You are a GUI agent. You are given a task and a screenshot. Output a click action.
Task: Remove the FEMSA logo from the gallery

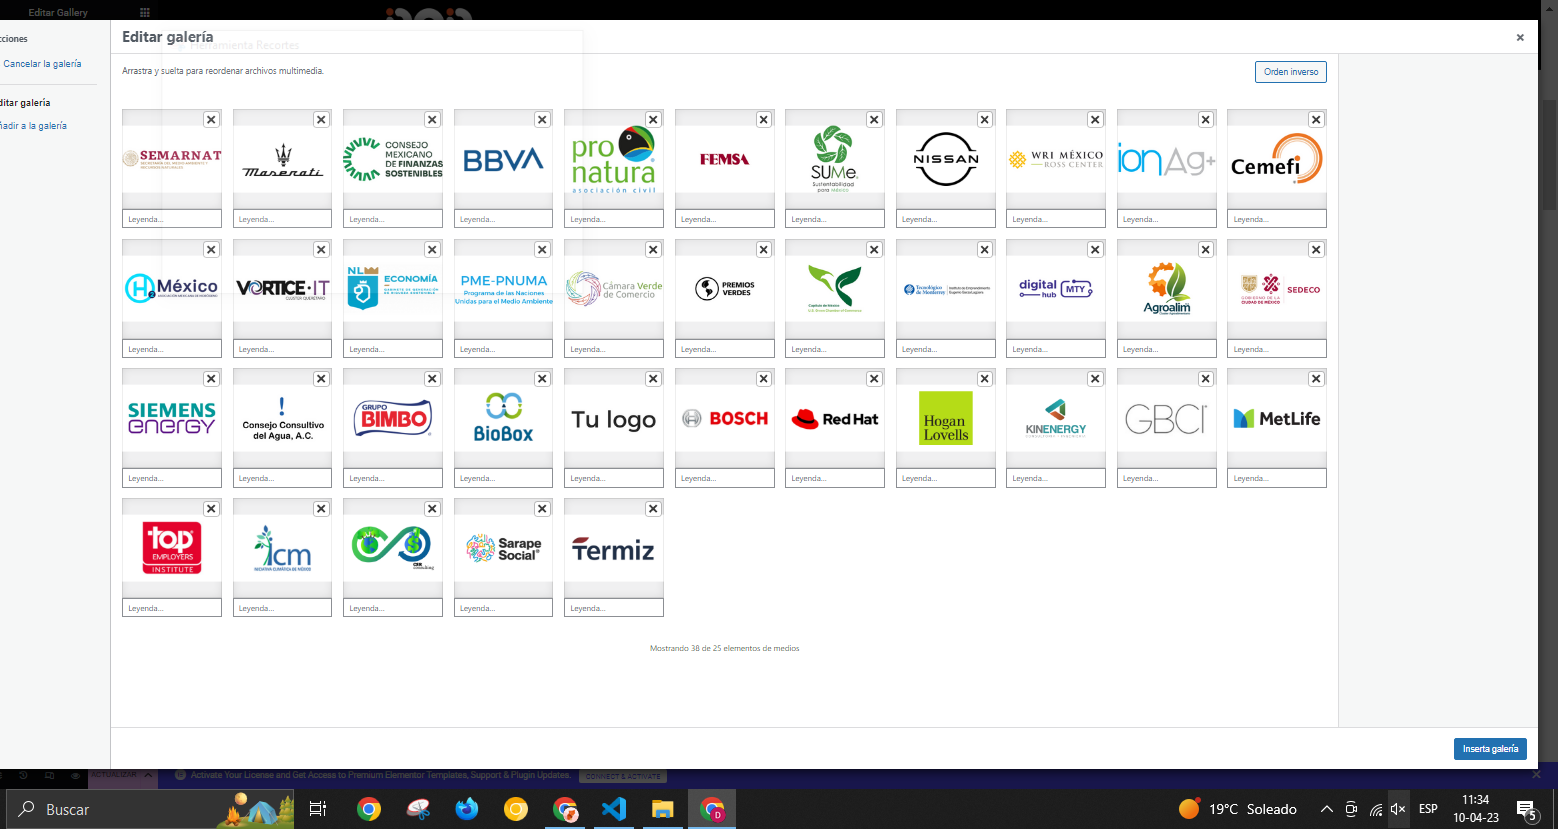763,120
